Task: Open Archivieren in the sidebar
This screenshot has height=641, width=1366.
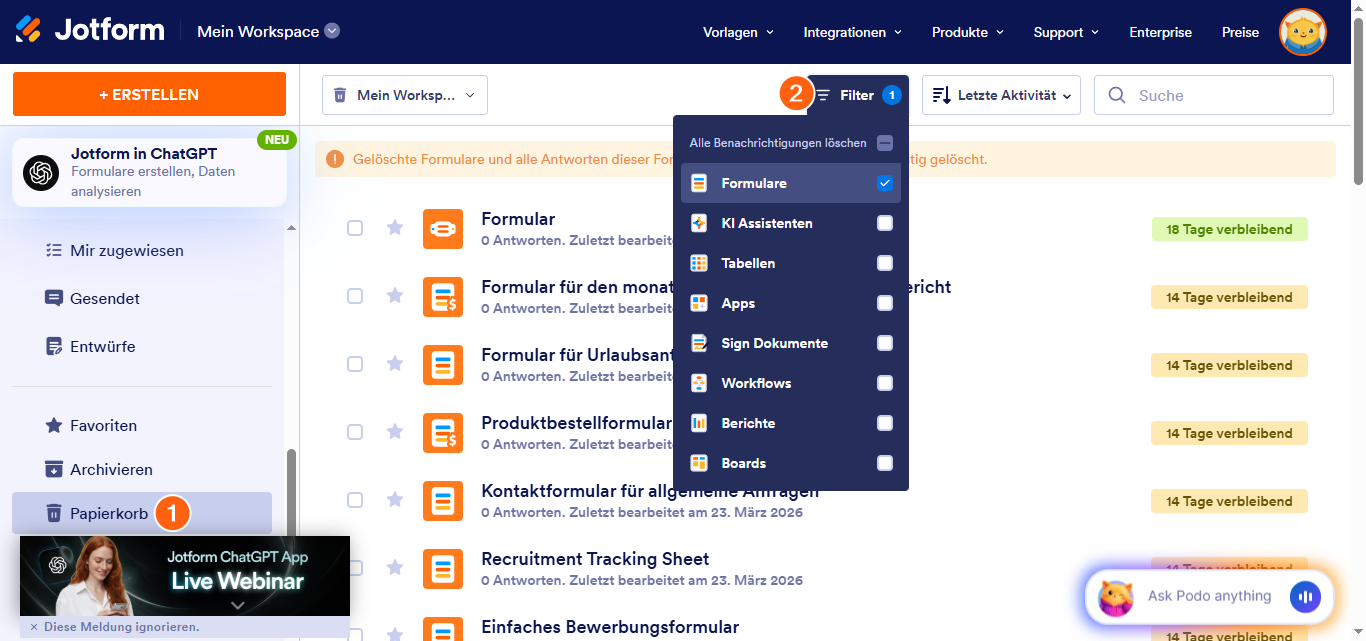Action: (110, 470)
